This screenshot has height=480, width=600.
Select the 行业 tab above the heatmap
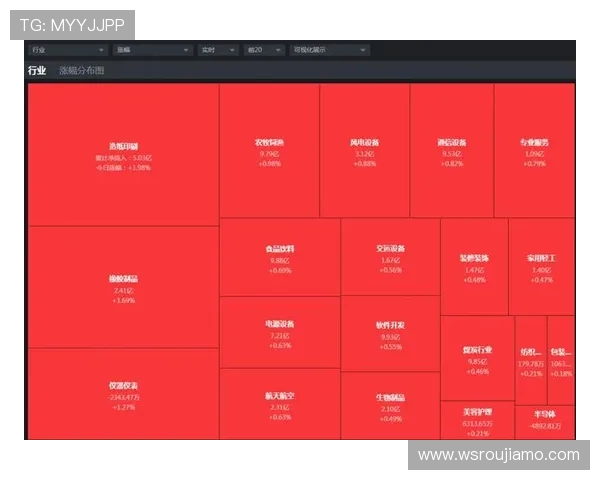tap(37, 71)
